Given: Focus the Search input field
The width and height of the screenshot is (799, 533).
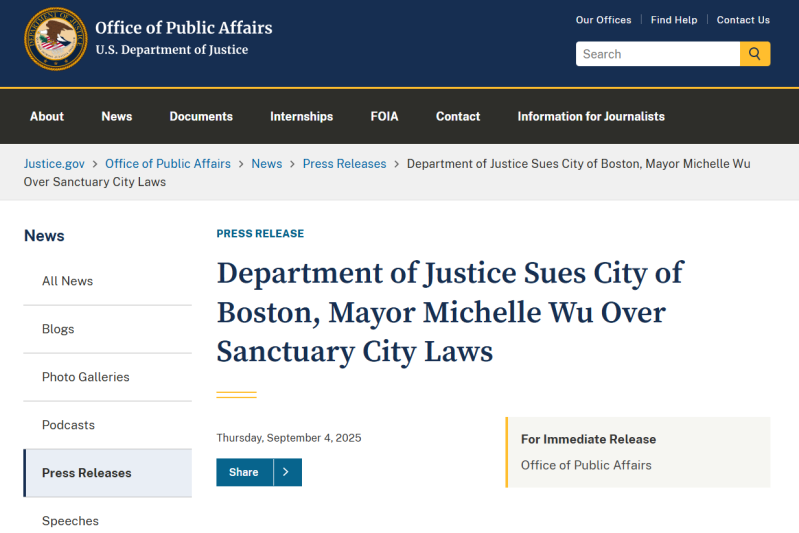Looking at the screenshot, I should coord(658,54).
